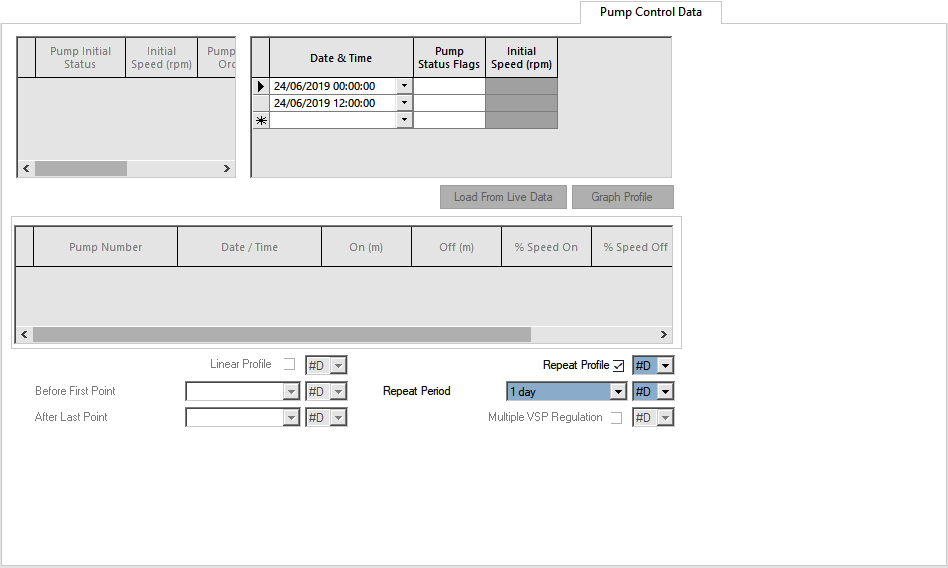
Task: Select the row header of the 24/06/2019 12:00:00 row
Action: click(261, 103)
